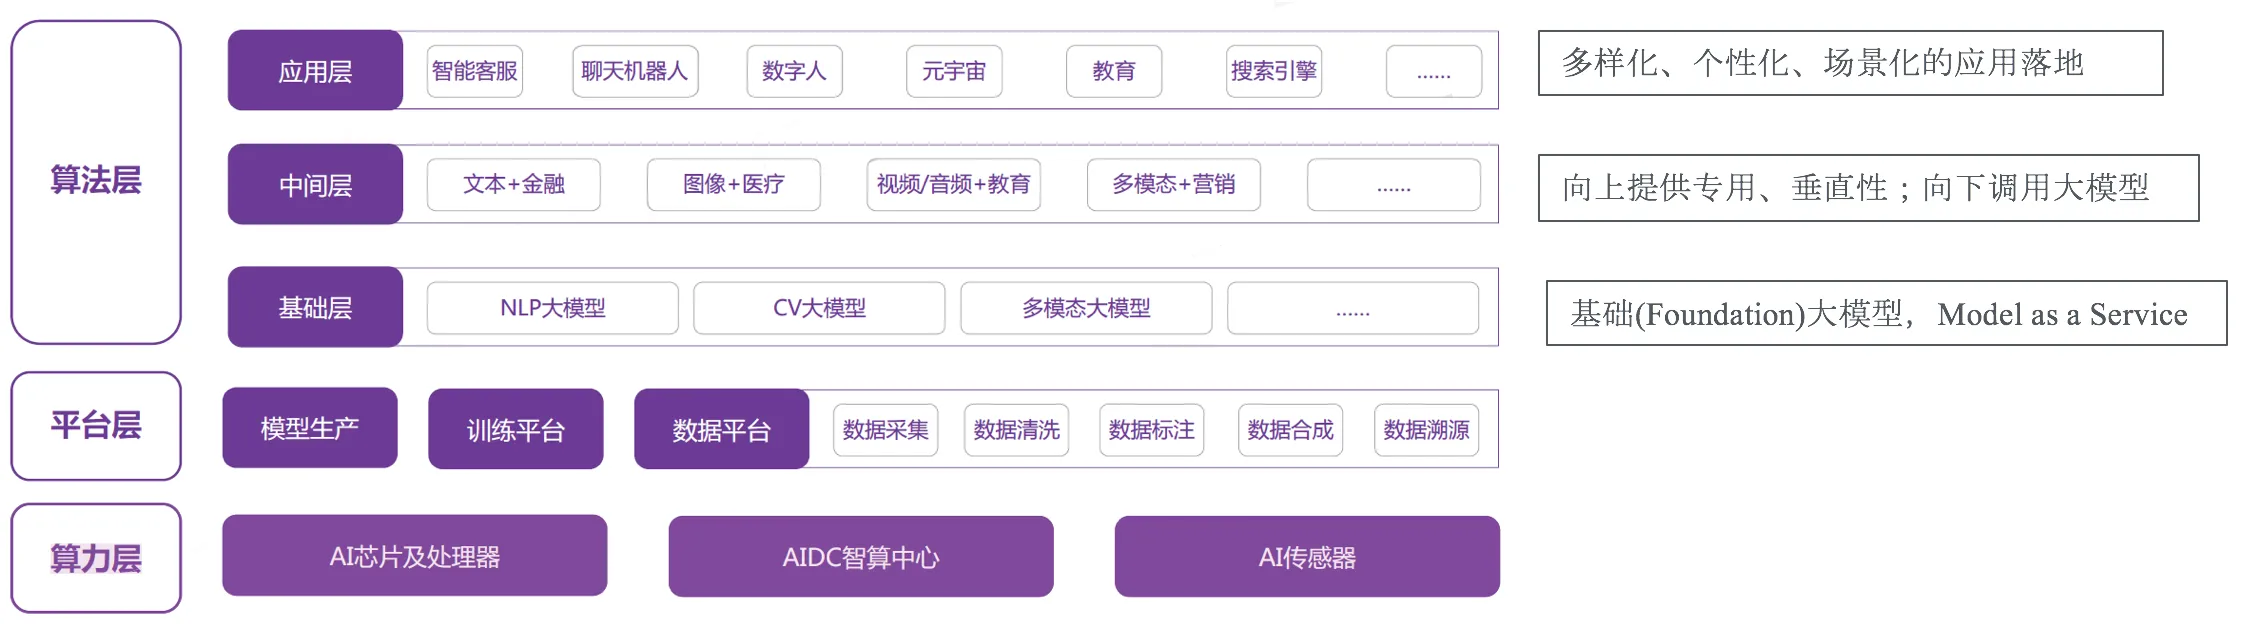The image size is (2264, 624).
Task: Click the 数据溯源 box
Action: point(1426,430)
